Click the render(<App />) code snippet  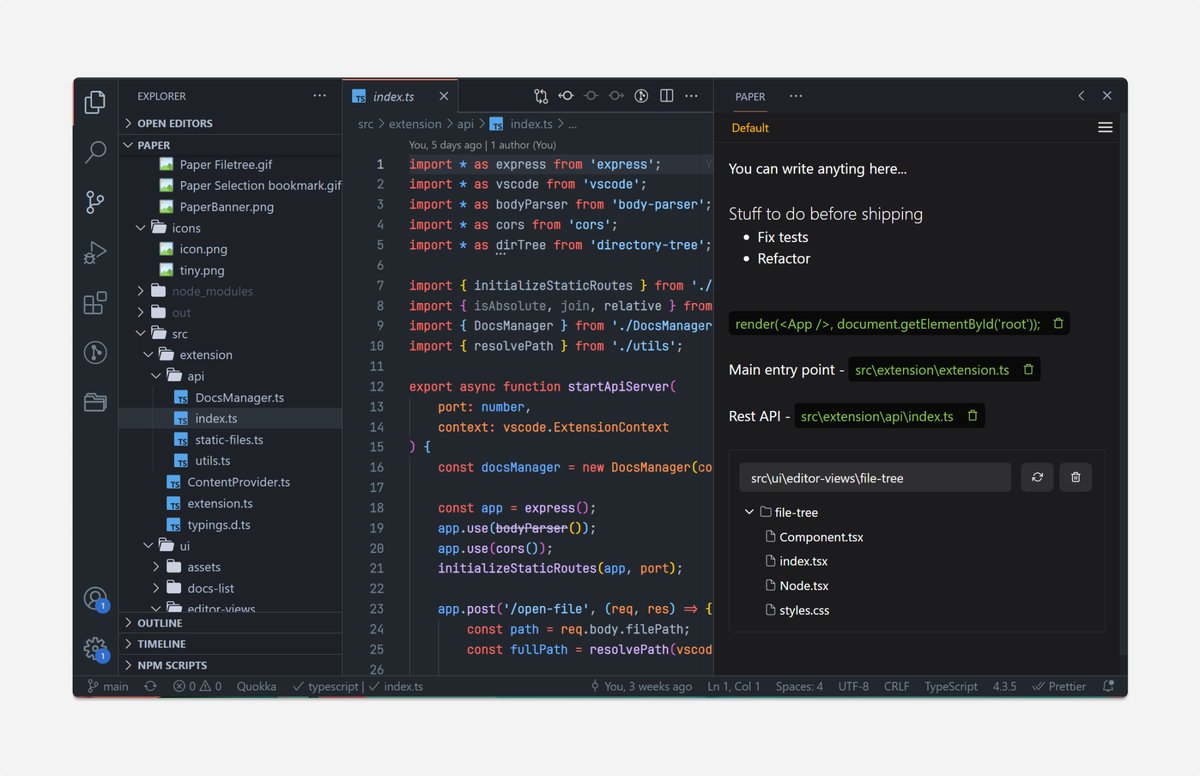(x=888, y=324)
